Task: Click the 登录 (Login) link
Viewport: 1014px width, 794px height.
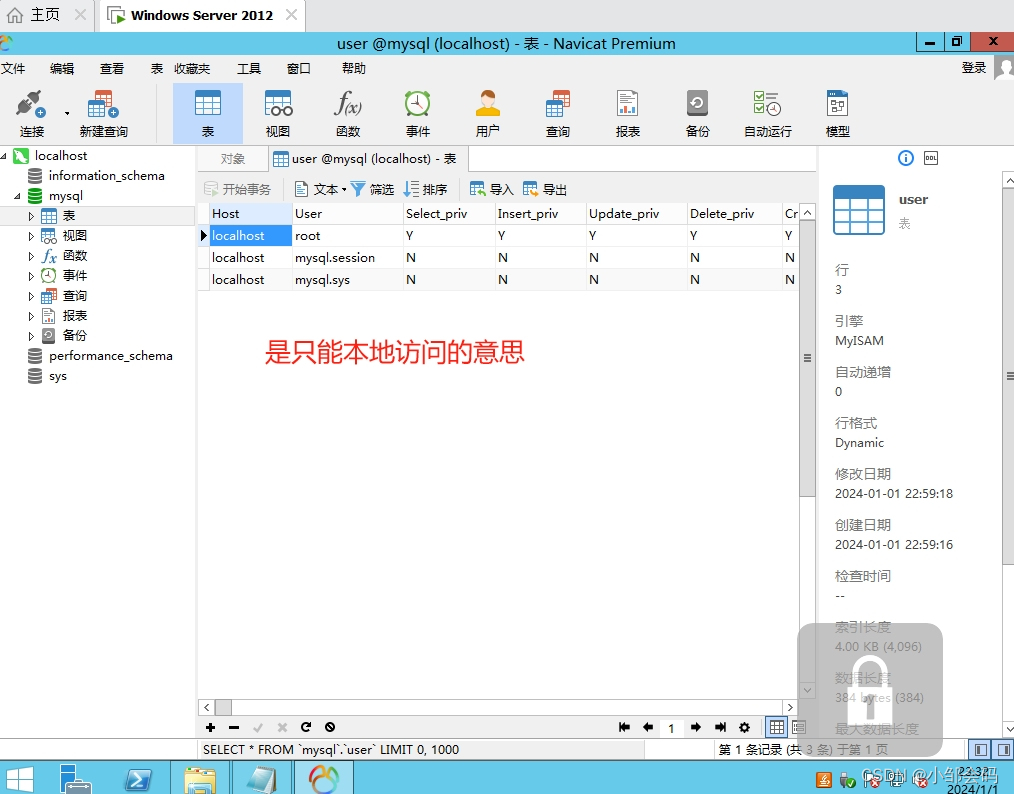Action: pyautogui.click(x=973, y=68)
